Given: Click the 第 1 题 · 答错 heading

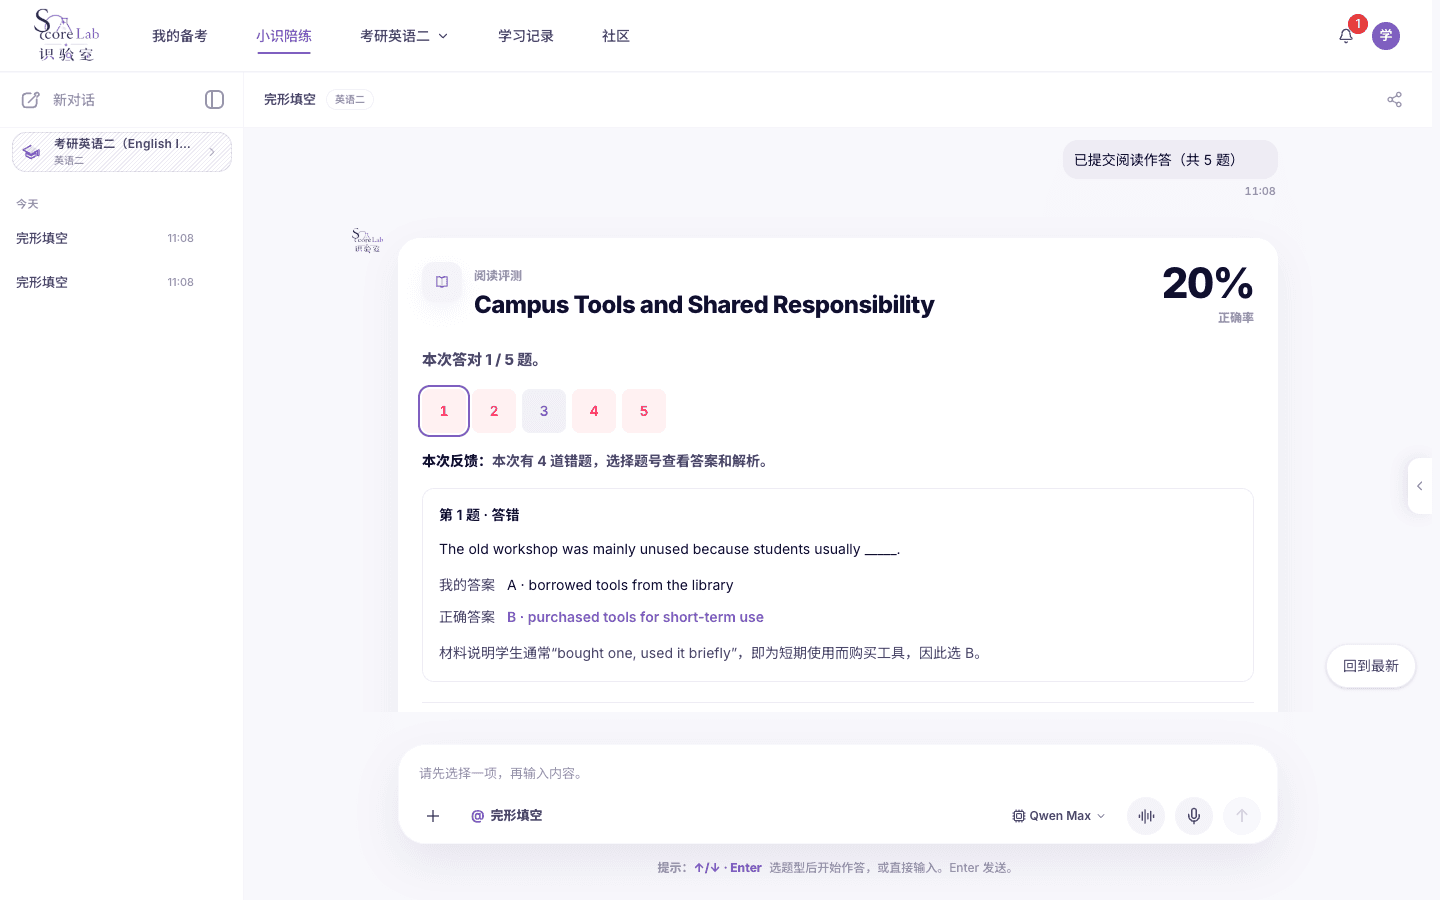Looking at the screenshot, I should (479, 515).
